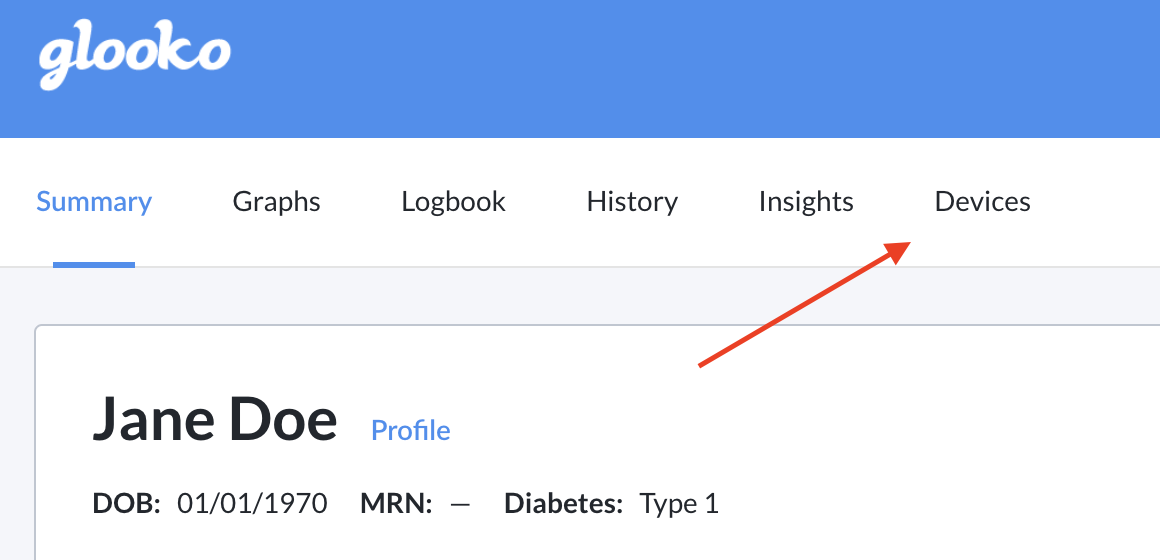
Task: Click the patient name Jane Doe
Action: tap(215, 419)
